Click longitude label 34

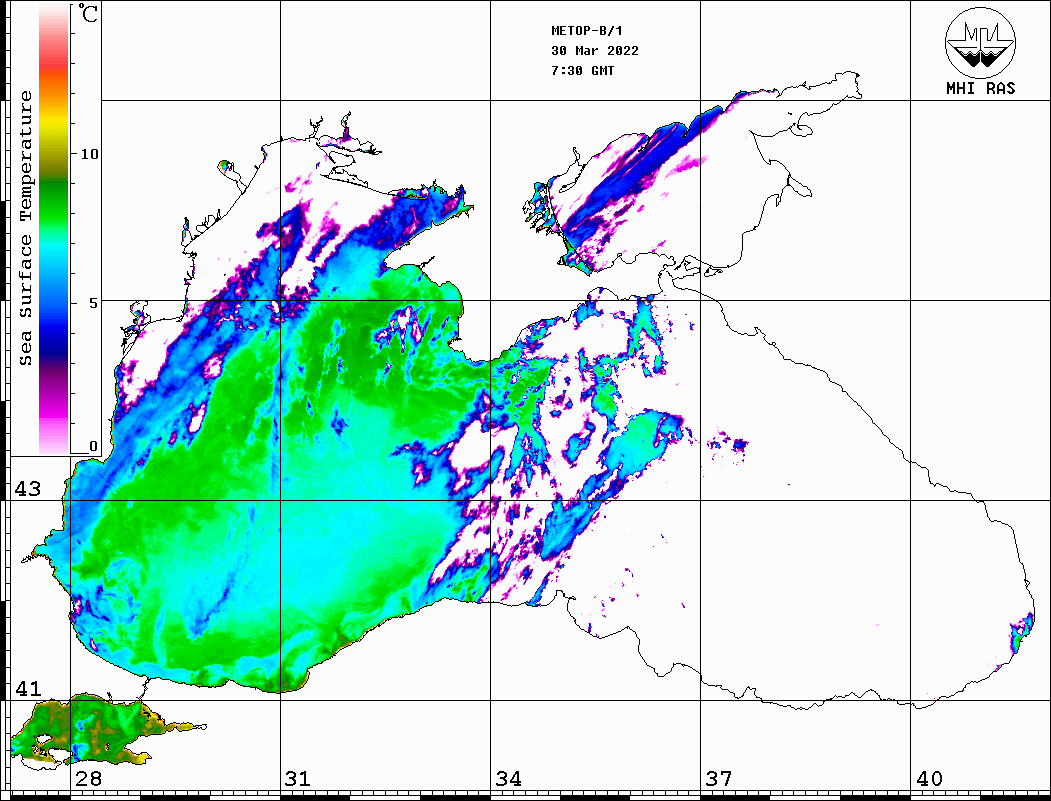508,779
